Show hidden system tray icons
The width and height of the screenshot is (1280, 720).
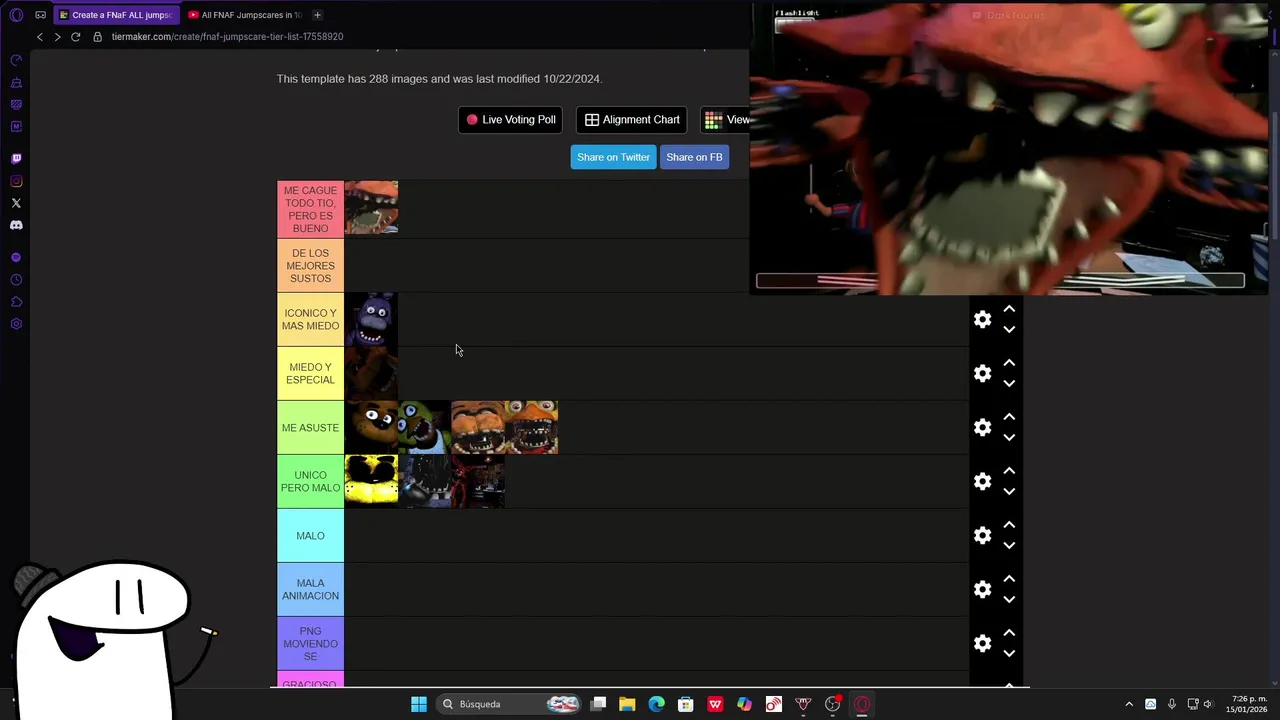point(1129,704)
